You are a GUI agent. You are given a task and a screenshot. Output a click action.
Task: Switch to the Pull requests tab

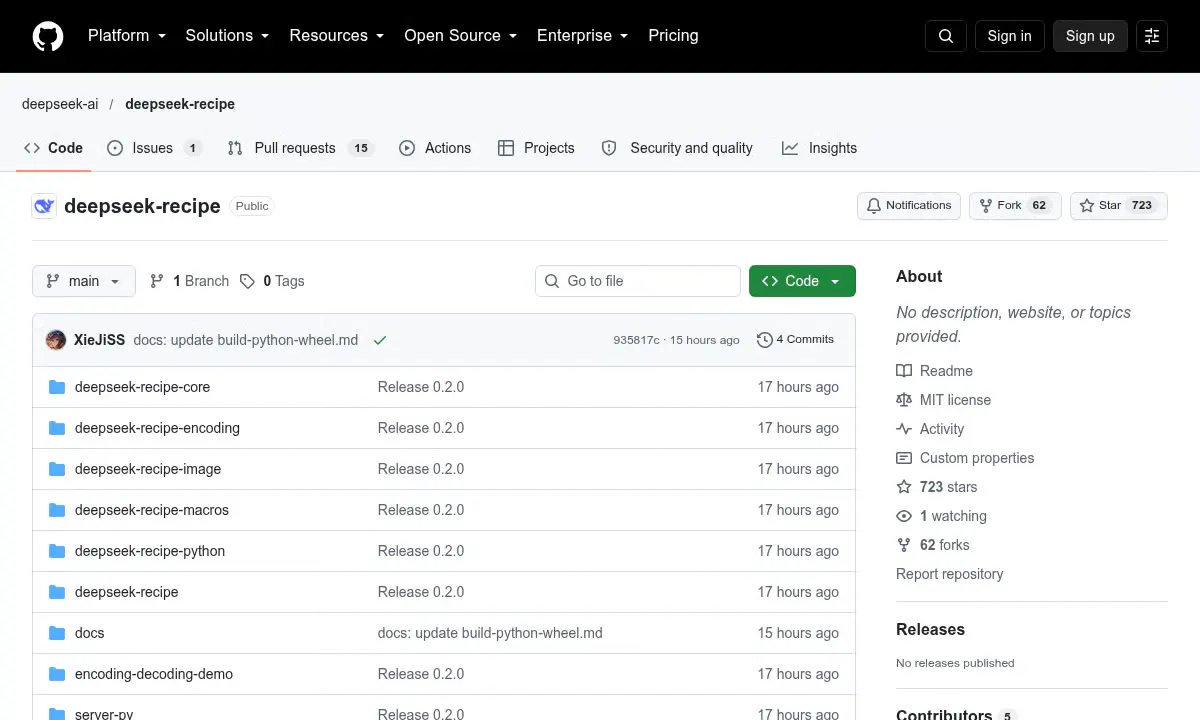[x=300, y=148]
